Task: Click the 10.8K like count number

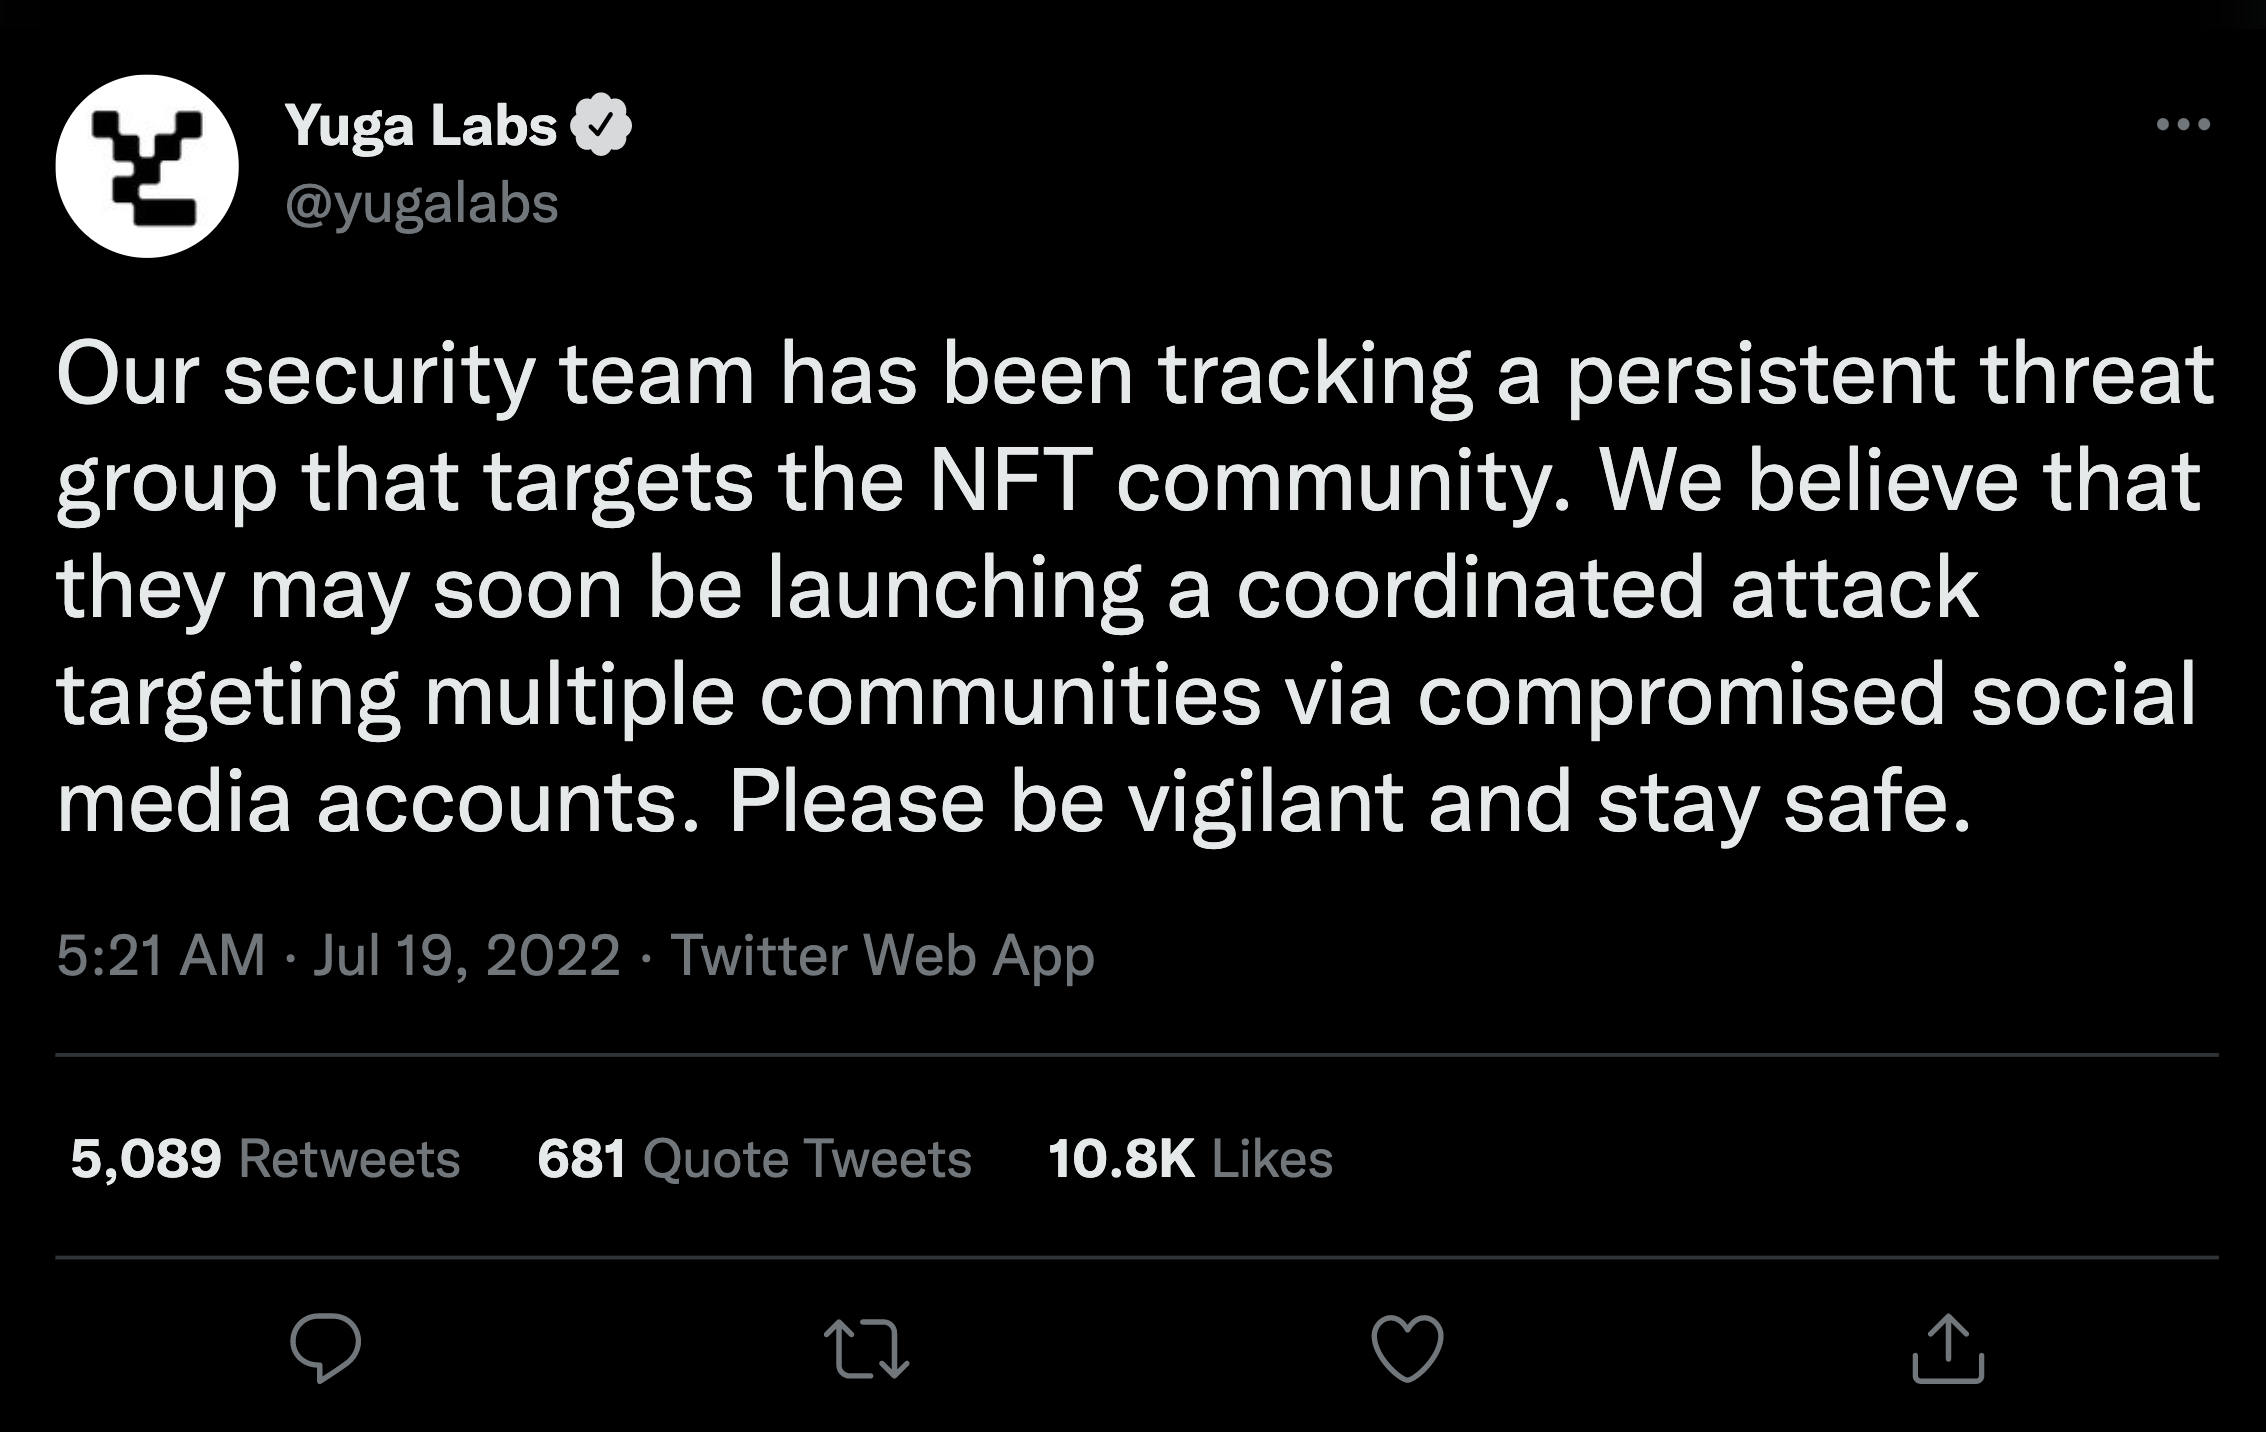Action: (1121, 1159)
